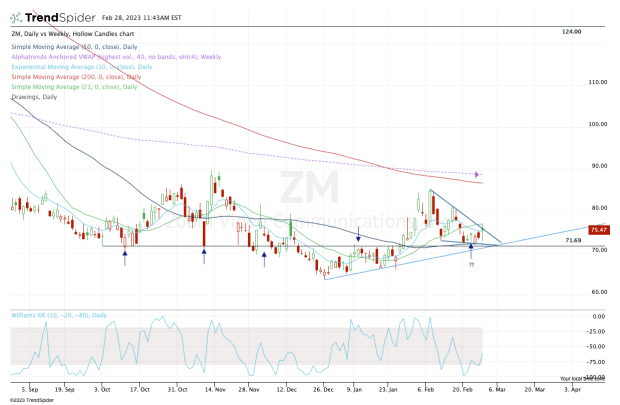The width and height of the screenshot is (620, 405).
Task: Click the 31. Oct date label
Action: pos(177,390)
